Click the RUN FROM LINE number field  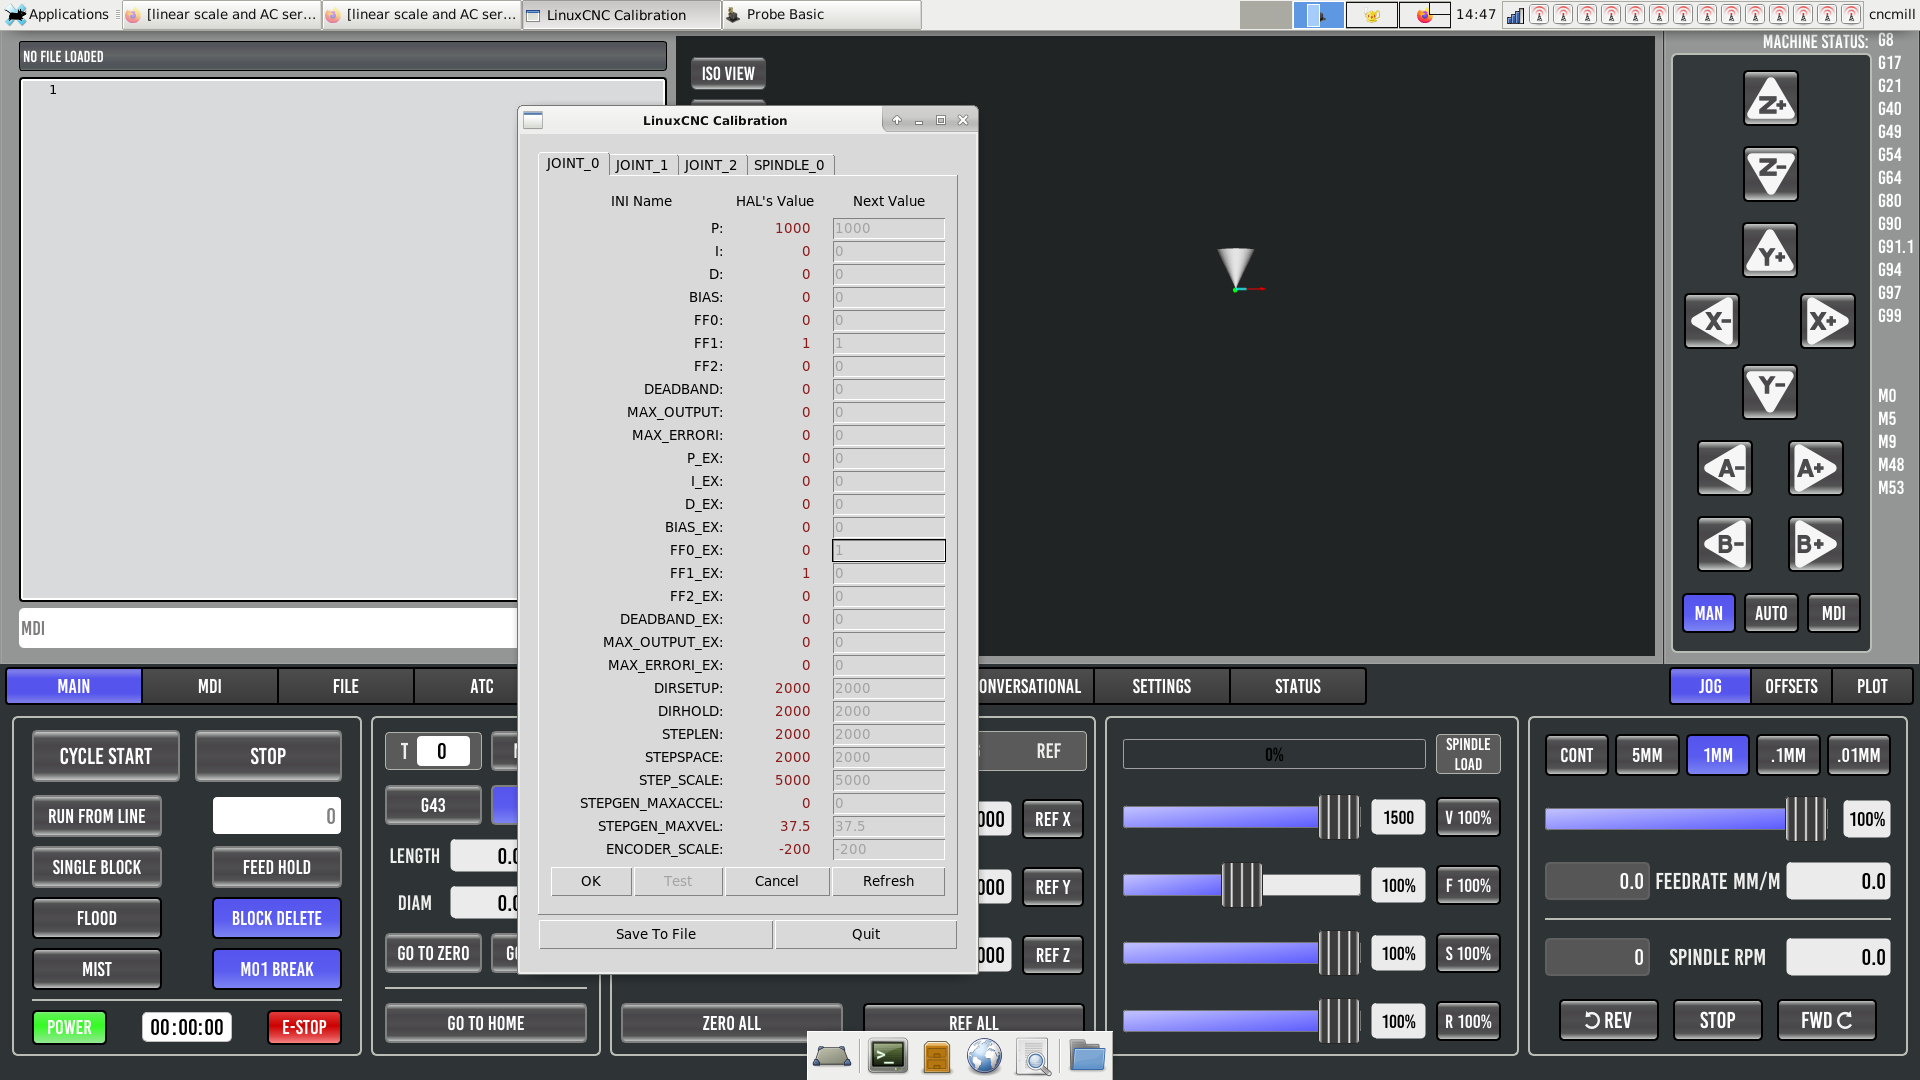pyautogui.click(x=277, y=816)
